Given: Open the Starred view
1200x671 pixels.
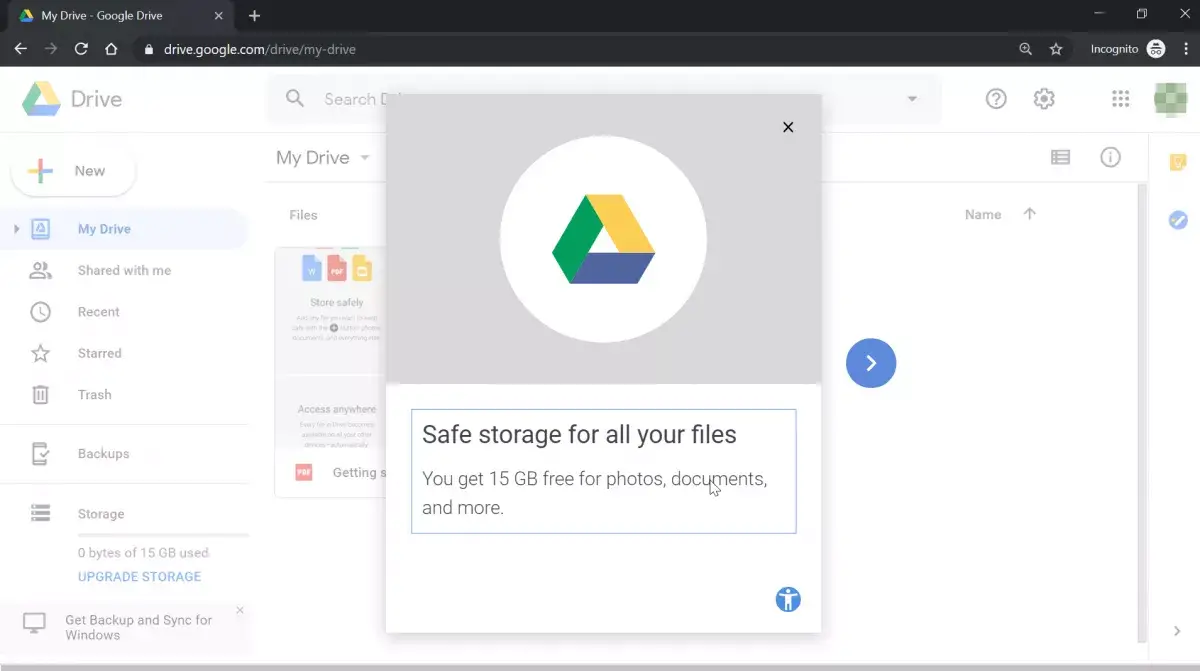Looking at the screenshot, I should click(x=99, y=353).
